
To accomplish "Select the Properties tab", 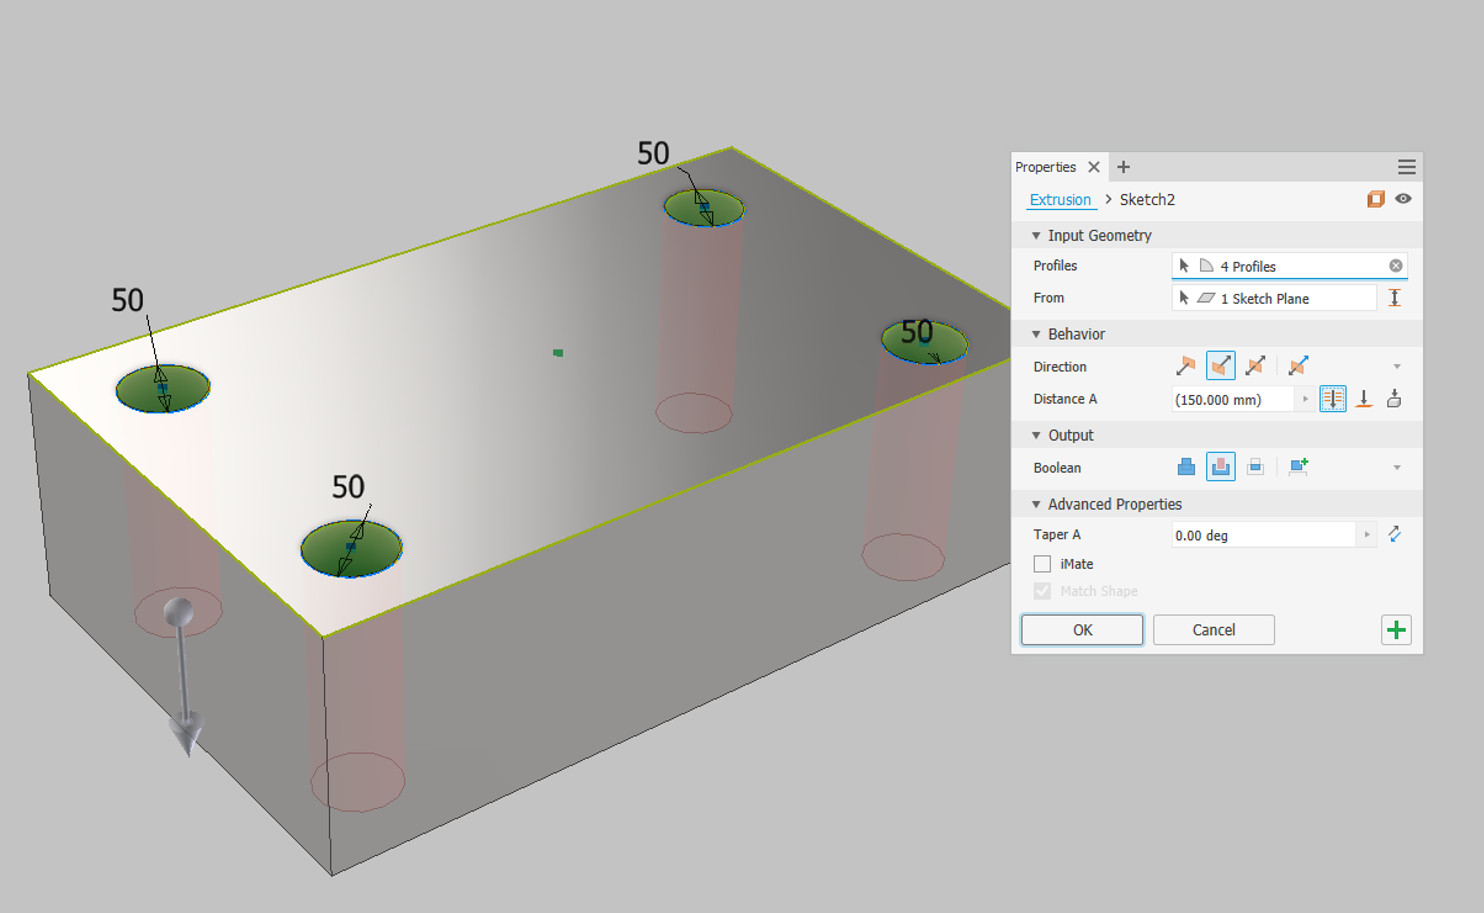I will [x=1045, y=167].
